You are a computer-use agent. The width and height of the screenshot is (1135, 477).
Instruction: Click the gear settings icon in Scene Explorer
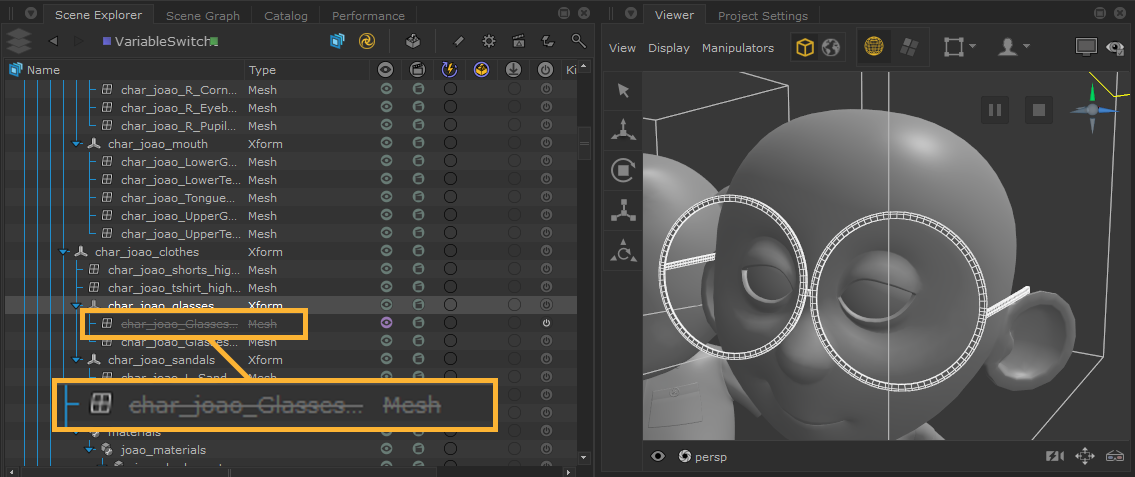point(489,41)
